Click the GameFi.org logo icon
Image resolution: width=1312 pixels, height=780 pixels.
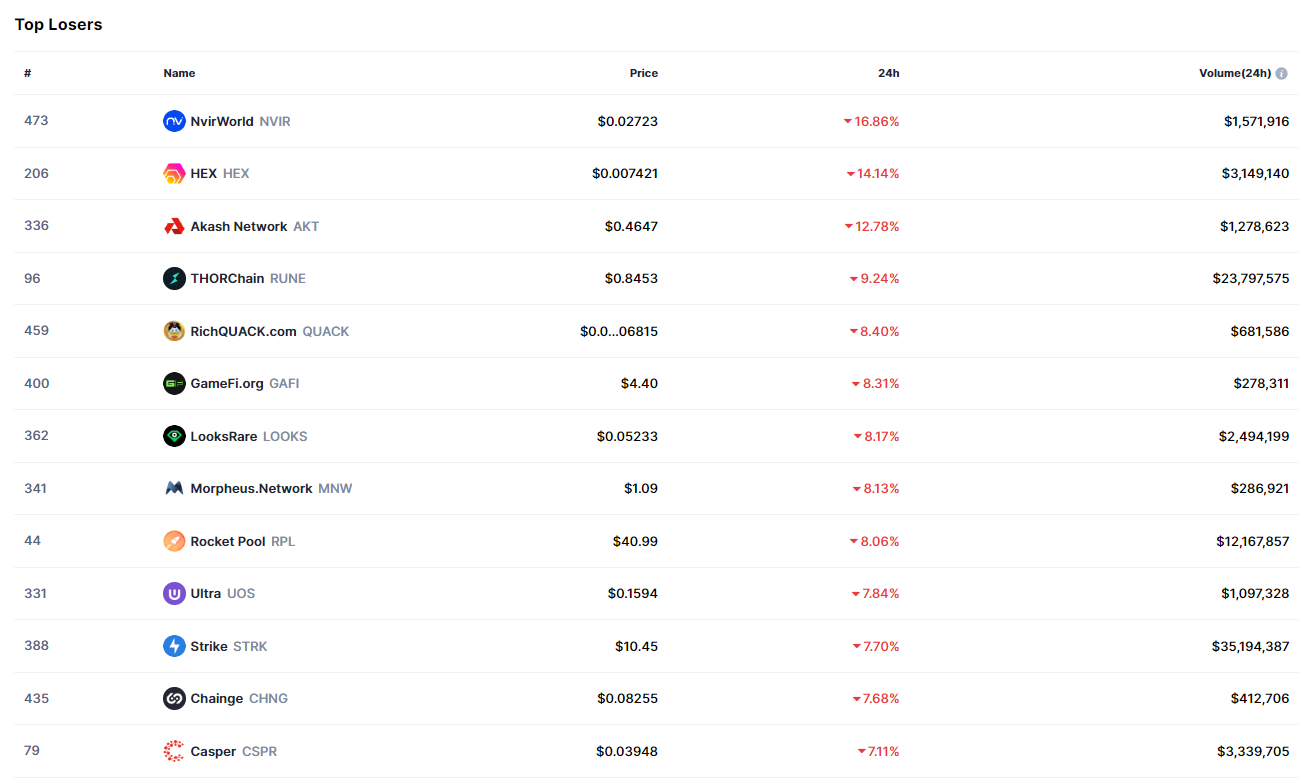174,384
